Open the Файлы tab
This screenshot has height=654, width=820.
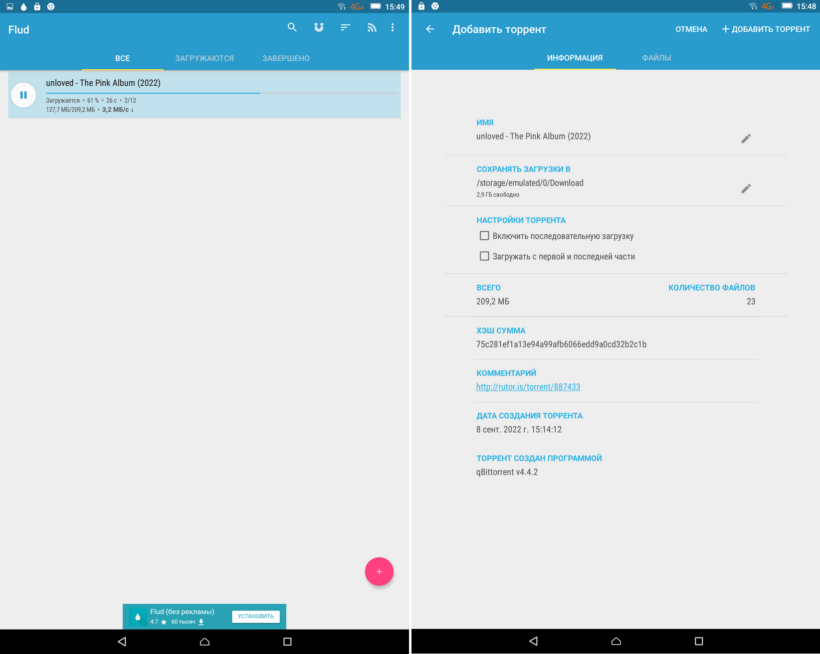pos(656,58)
